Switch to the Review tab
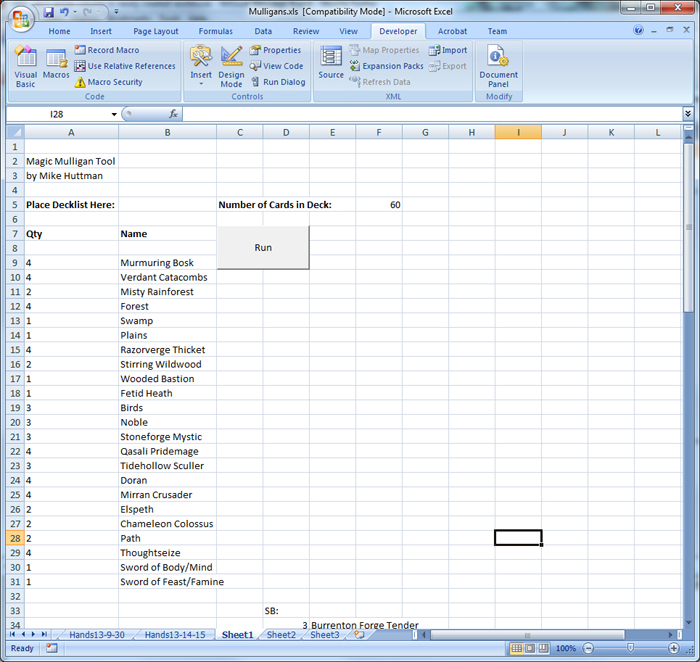Viewport: 700px width, 662px height. [x=306, y=31]
